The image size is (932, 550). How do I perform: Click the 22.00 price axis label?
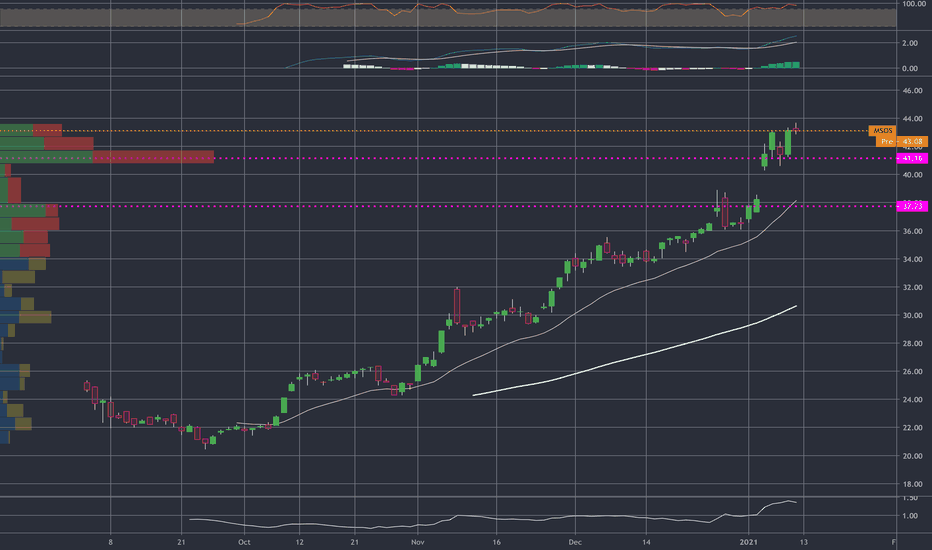click(x=912, y=428)
